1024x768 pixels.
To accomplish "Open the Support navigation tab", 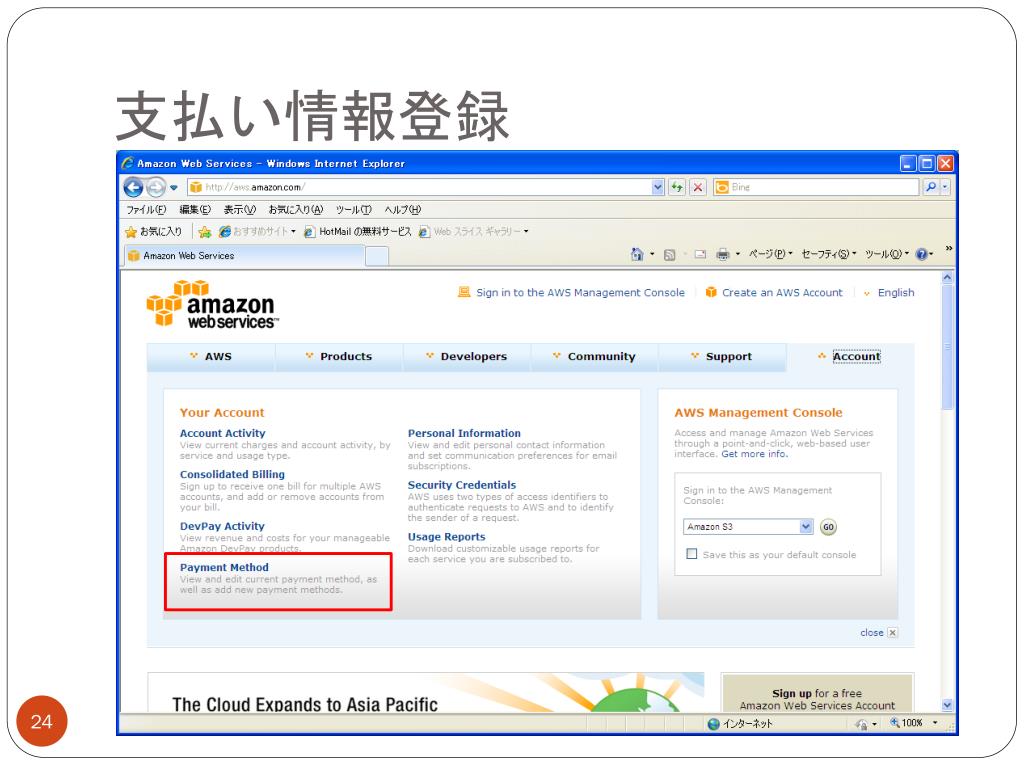I will click(722, 357).
